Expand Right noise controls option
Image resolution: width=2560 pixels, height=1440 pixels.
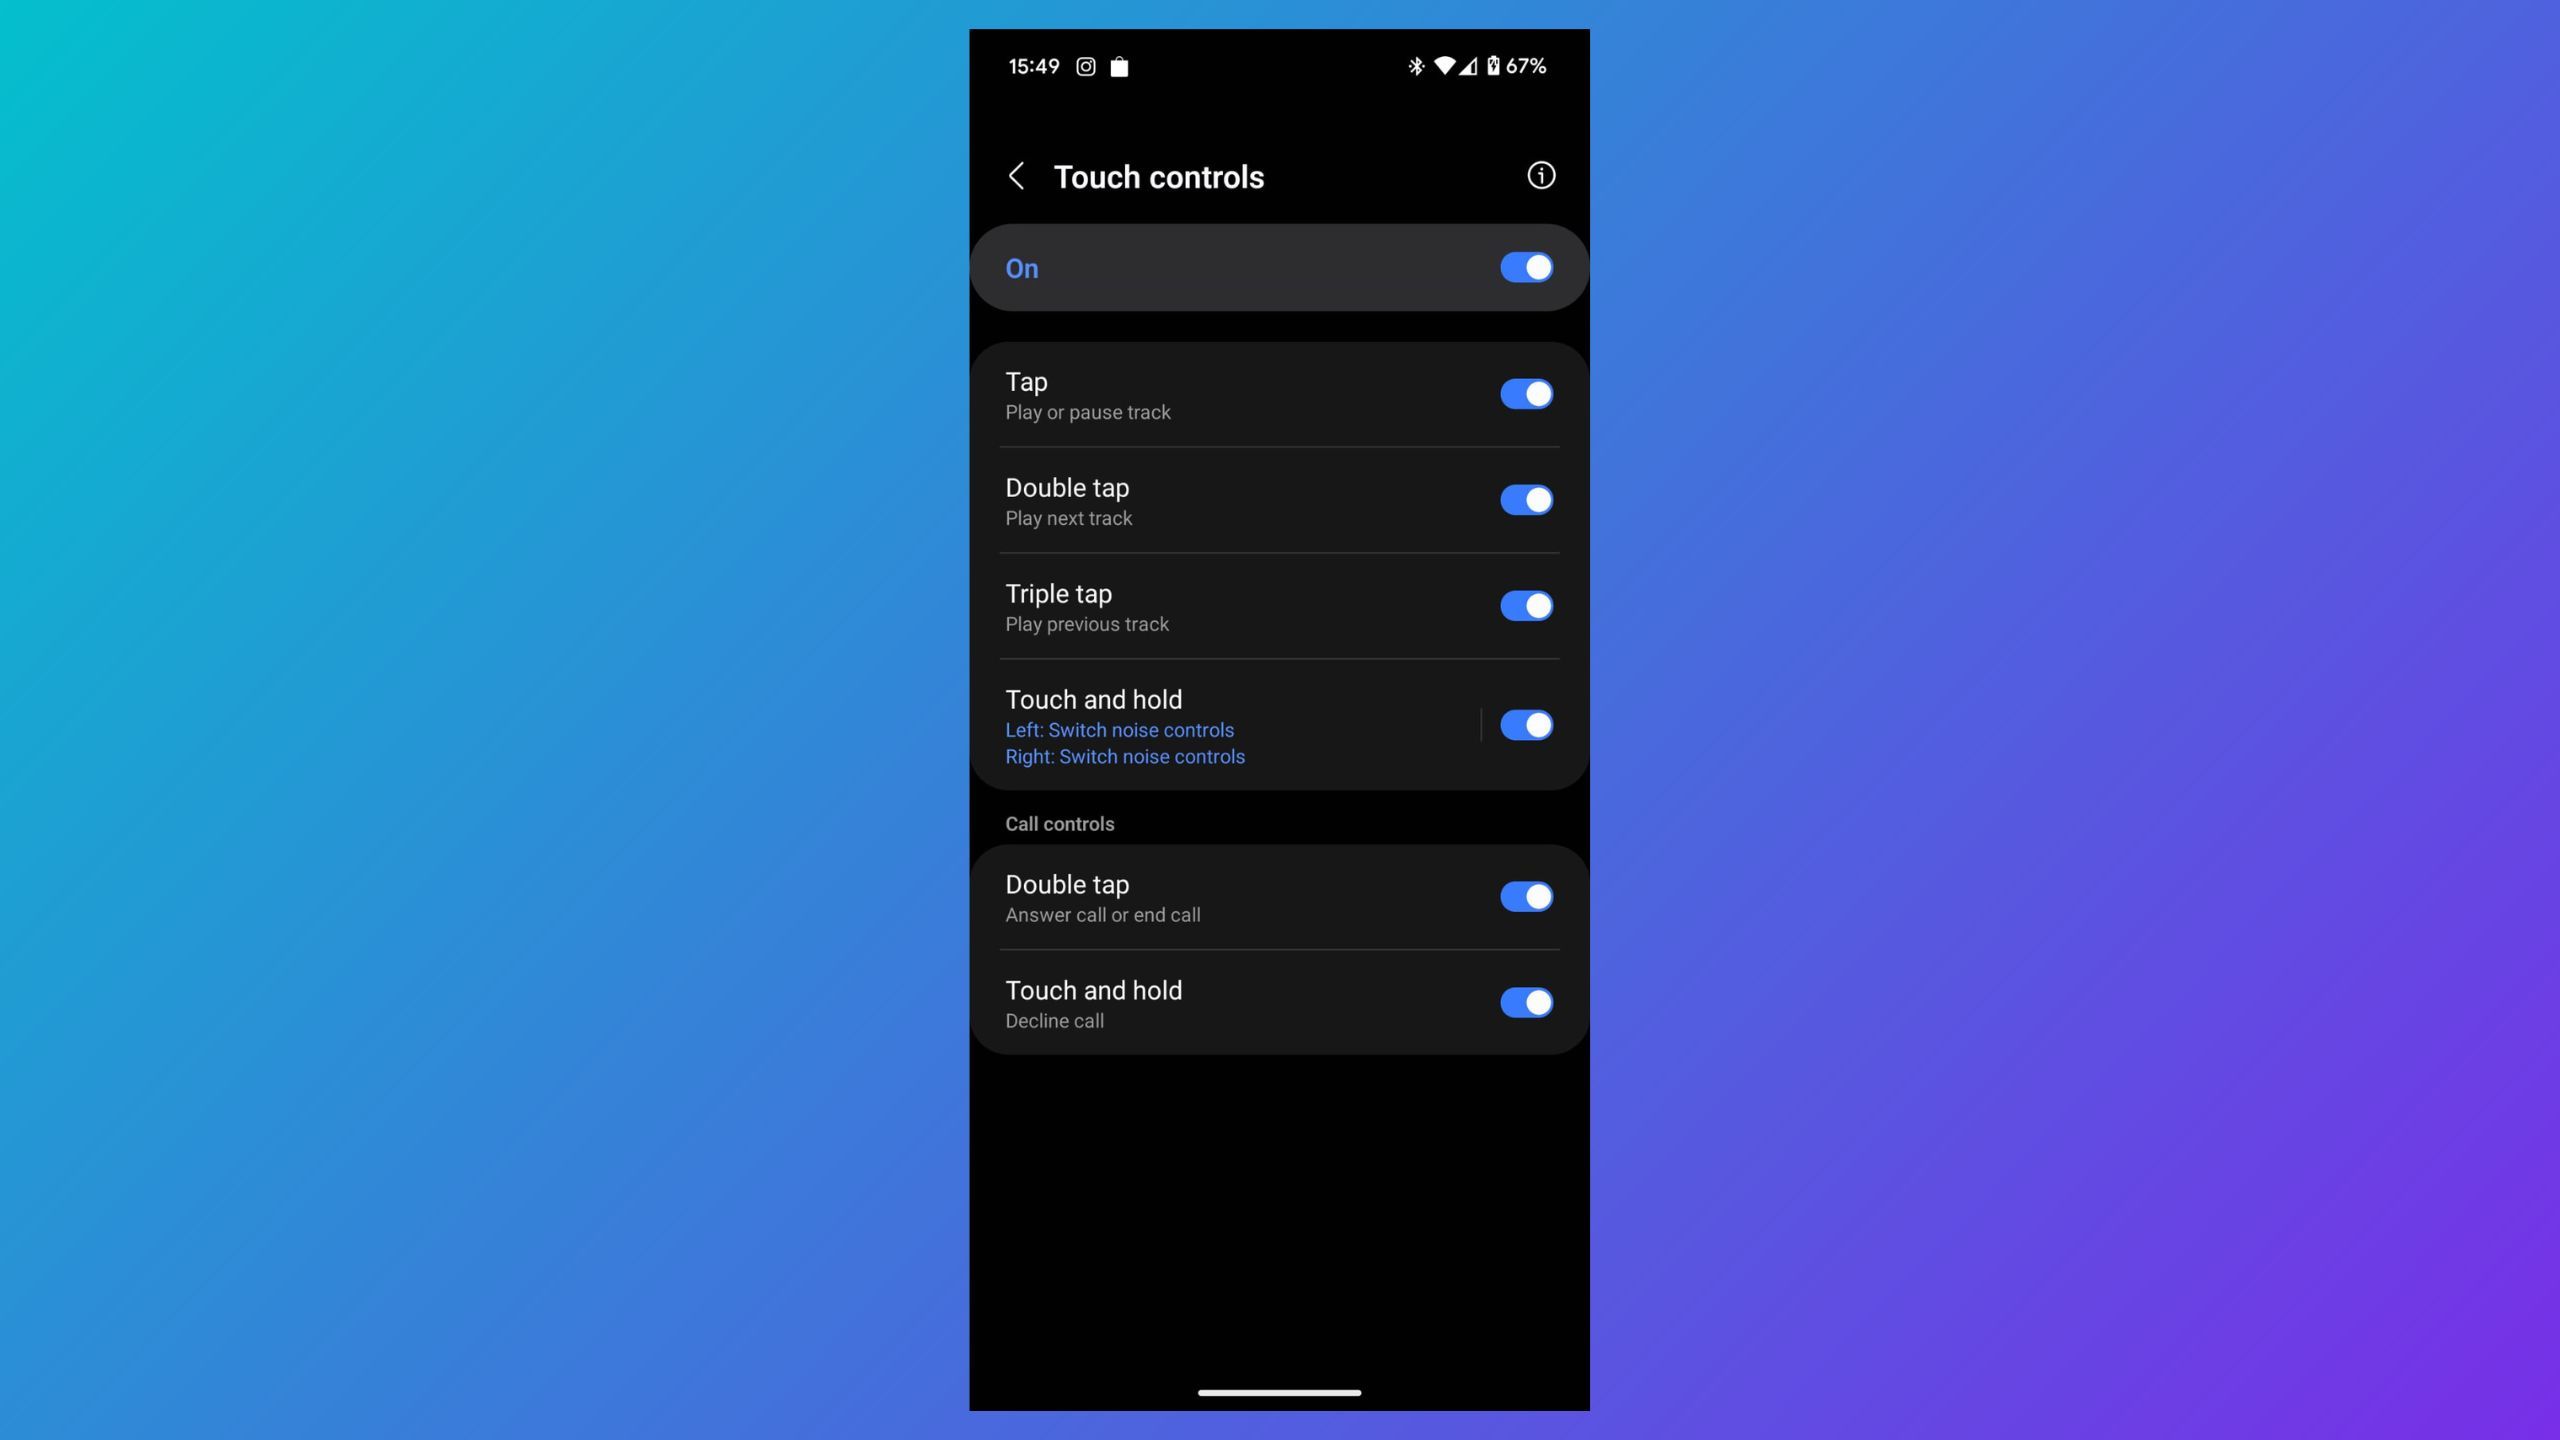pos(1124,758)
